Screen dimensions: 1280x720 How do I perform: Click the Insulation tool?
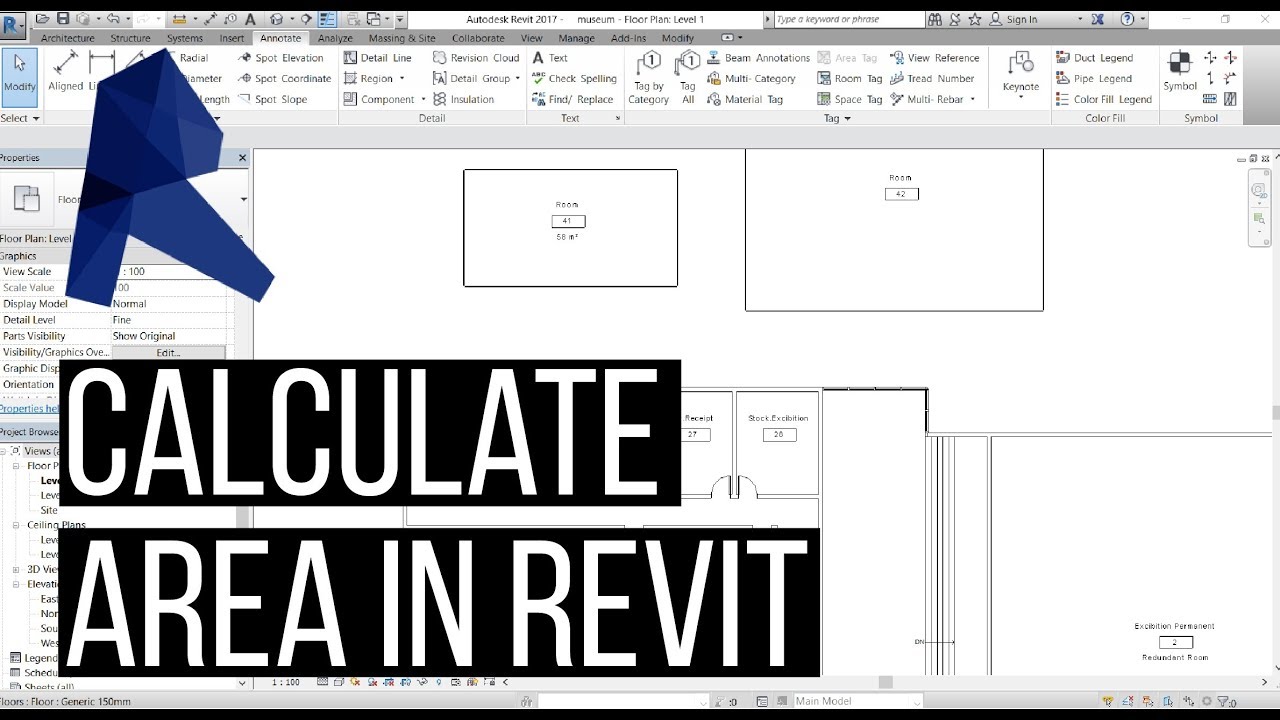tap(464, 100)
